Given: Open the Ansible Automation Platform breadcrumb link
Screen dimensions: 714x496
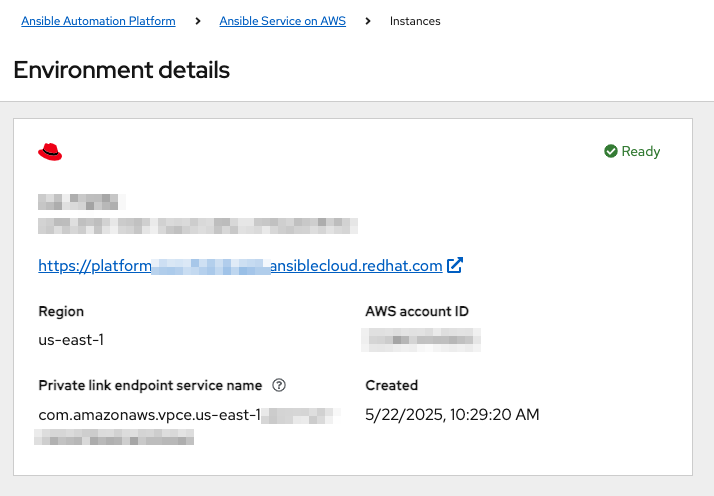Looking at the screenshot, I should pos(98,21).
